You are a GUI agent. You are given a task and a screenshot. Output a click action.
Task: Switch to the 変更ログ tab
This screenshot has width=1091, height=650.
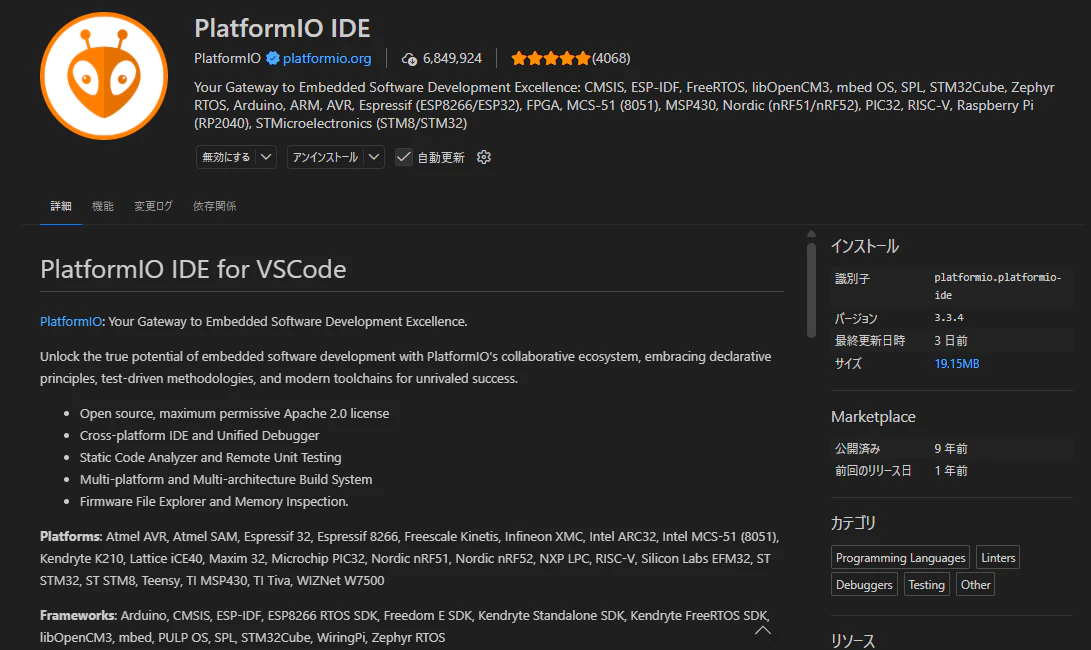pyautogui.click(x=153, y=206)
